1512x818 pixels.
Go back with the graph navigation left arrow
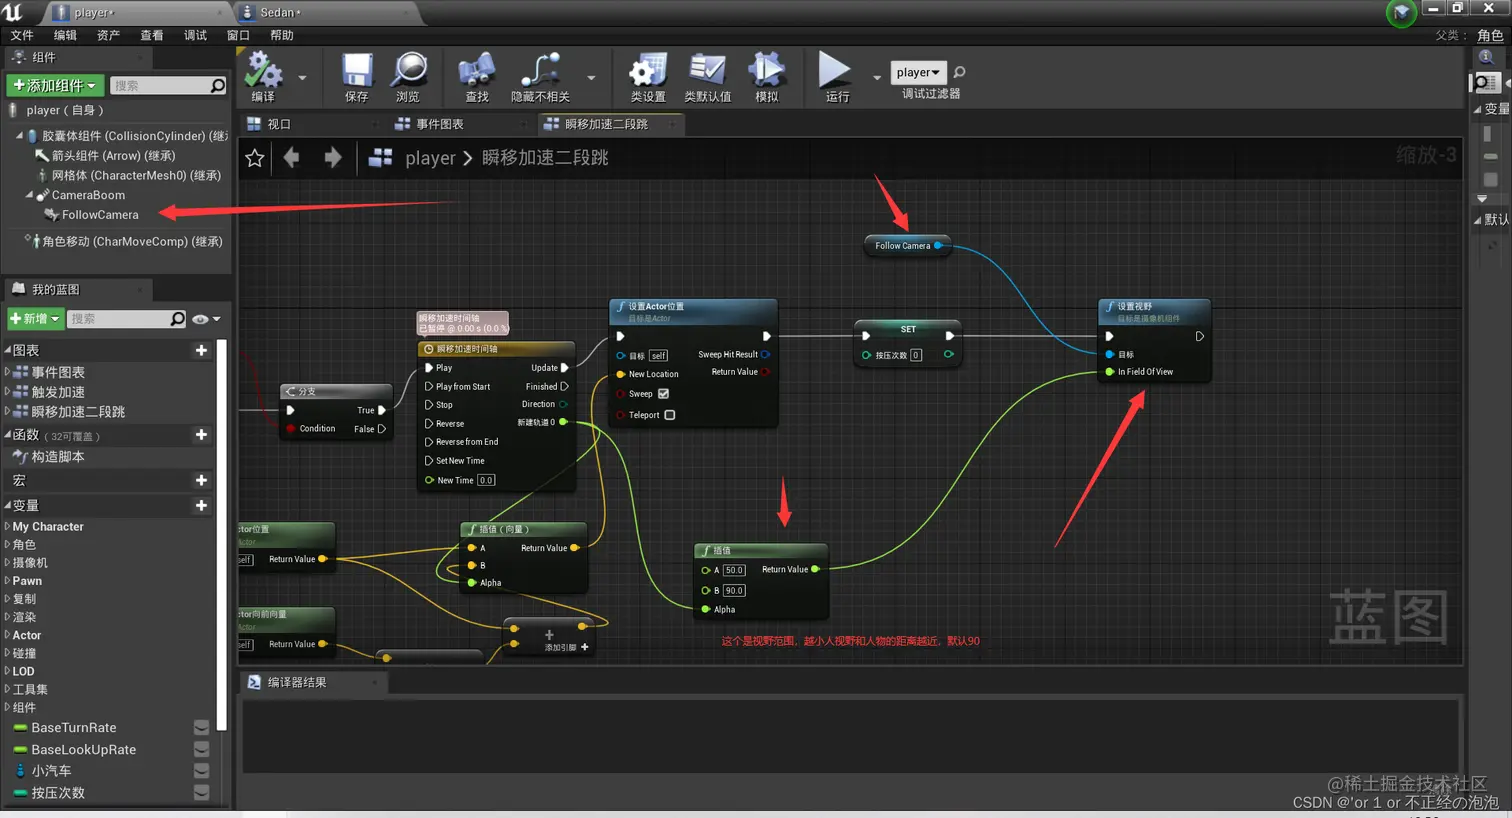coord(291,157)
